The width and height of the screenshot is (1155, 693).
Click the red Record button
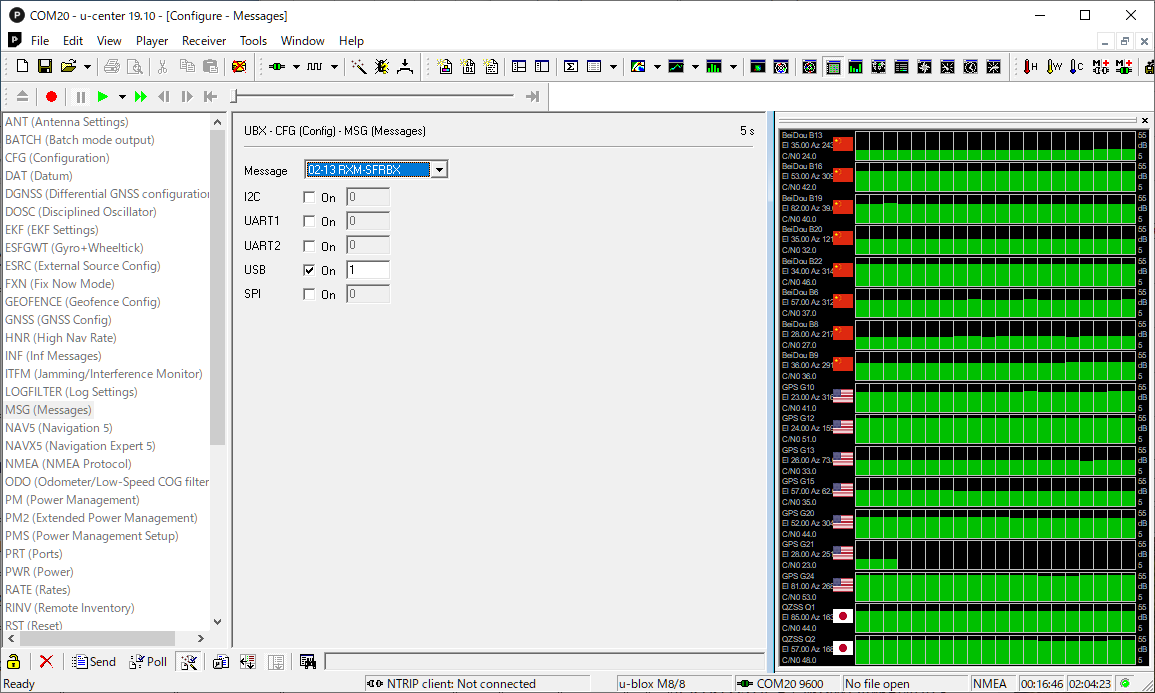pos(51,96)
